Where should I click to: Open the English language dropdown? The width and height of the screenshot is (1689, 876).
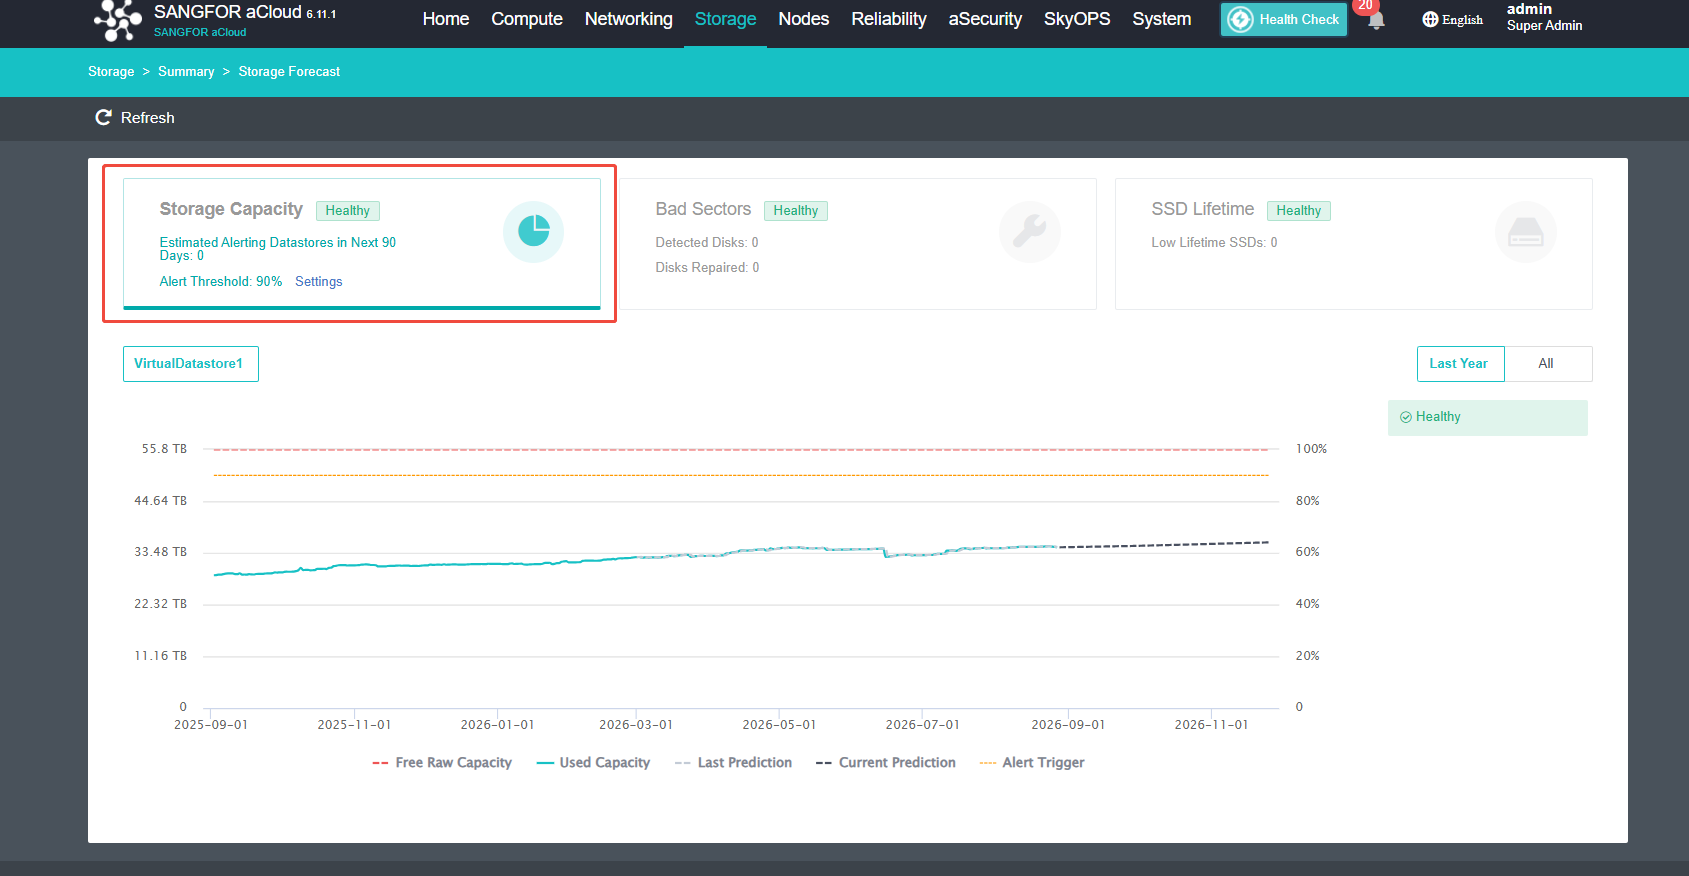(1453, 19)
